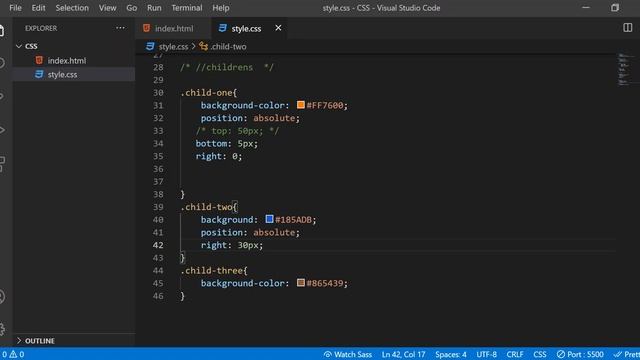The width and height of the screenshot is (640, 360).
Task: Open the Manage gear icon
Action: tap(2, 329)
